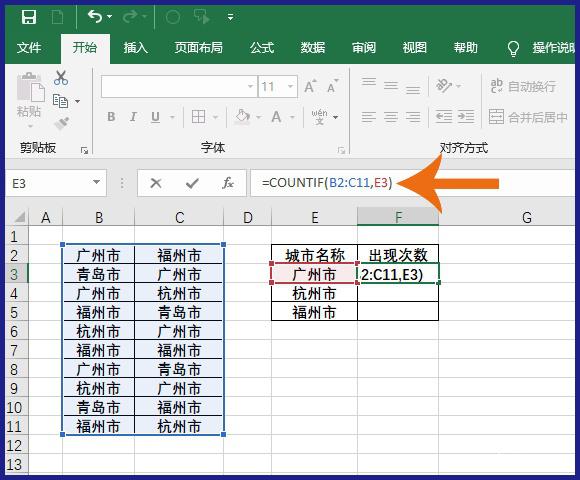Expand the Copy options dropdown arrow

[x=77, y=101]
